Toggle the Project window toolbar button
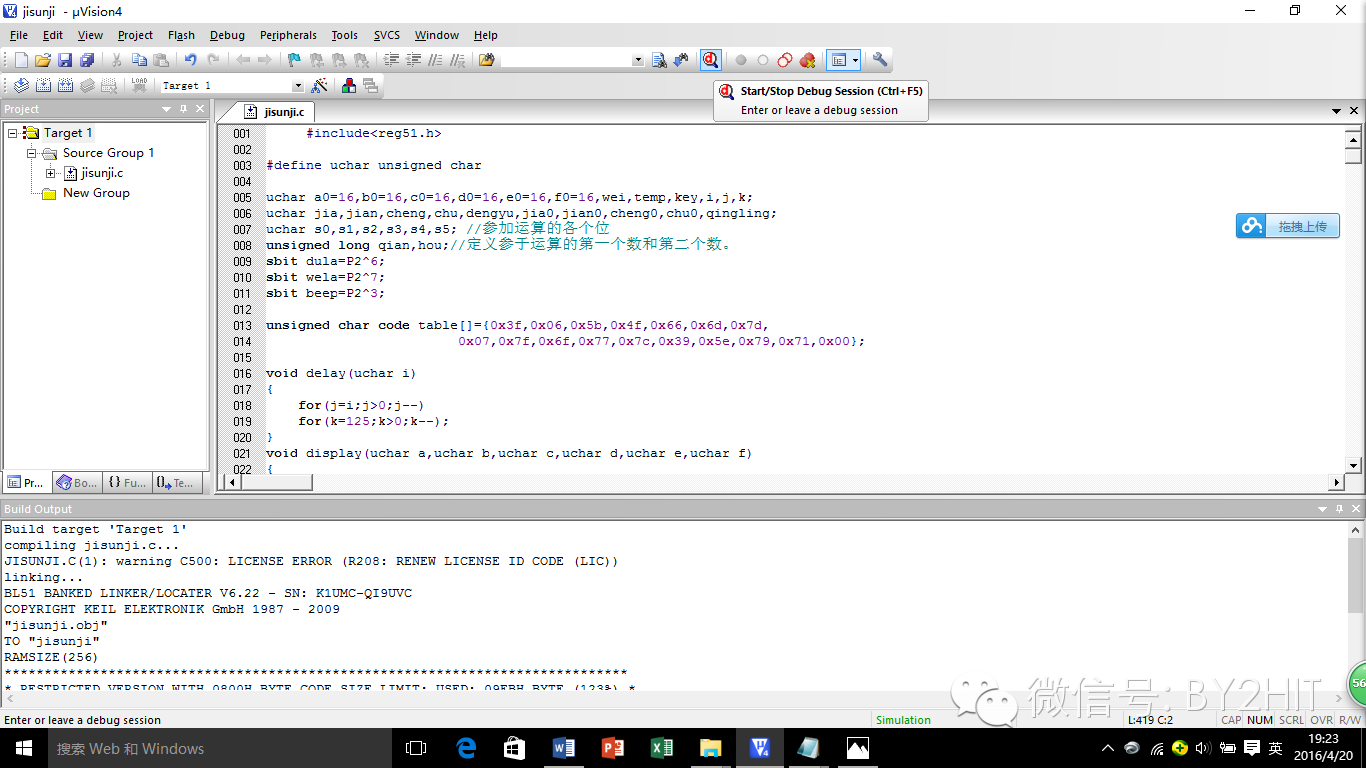The image size is (1366, 768). (839, 60)
